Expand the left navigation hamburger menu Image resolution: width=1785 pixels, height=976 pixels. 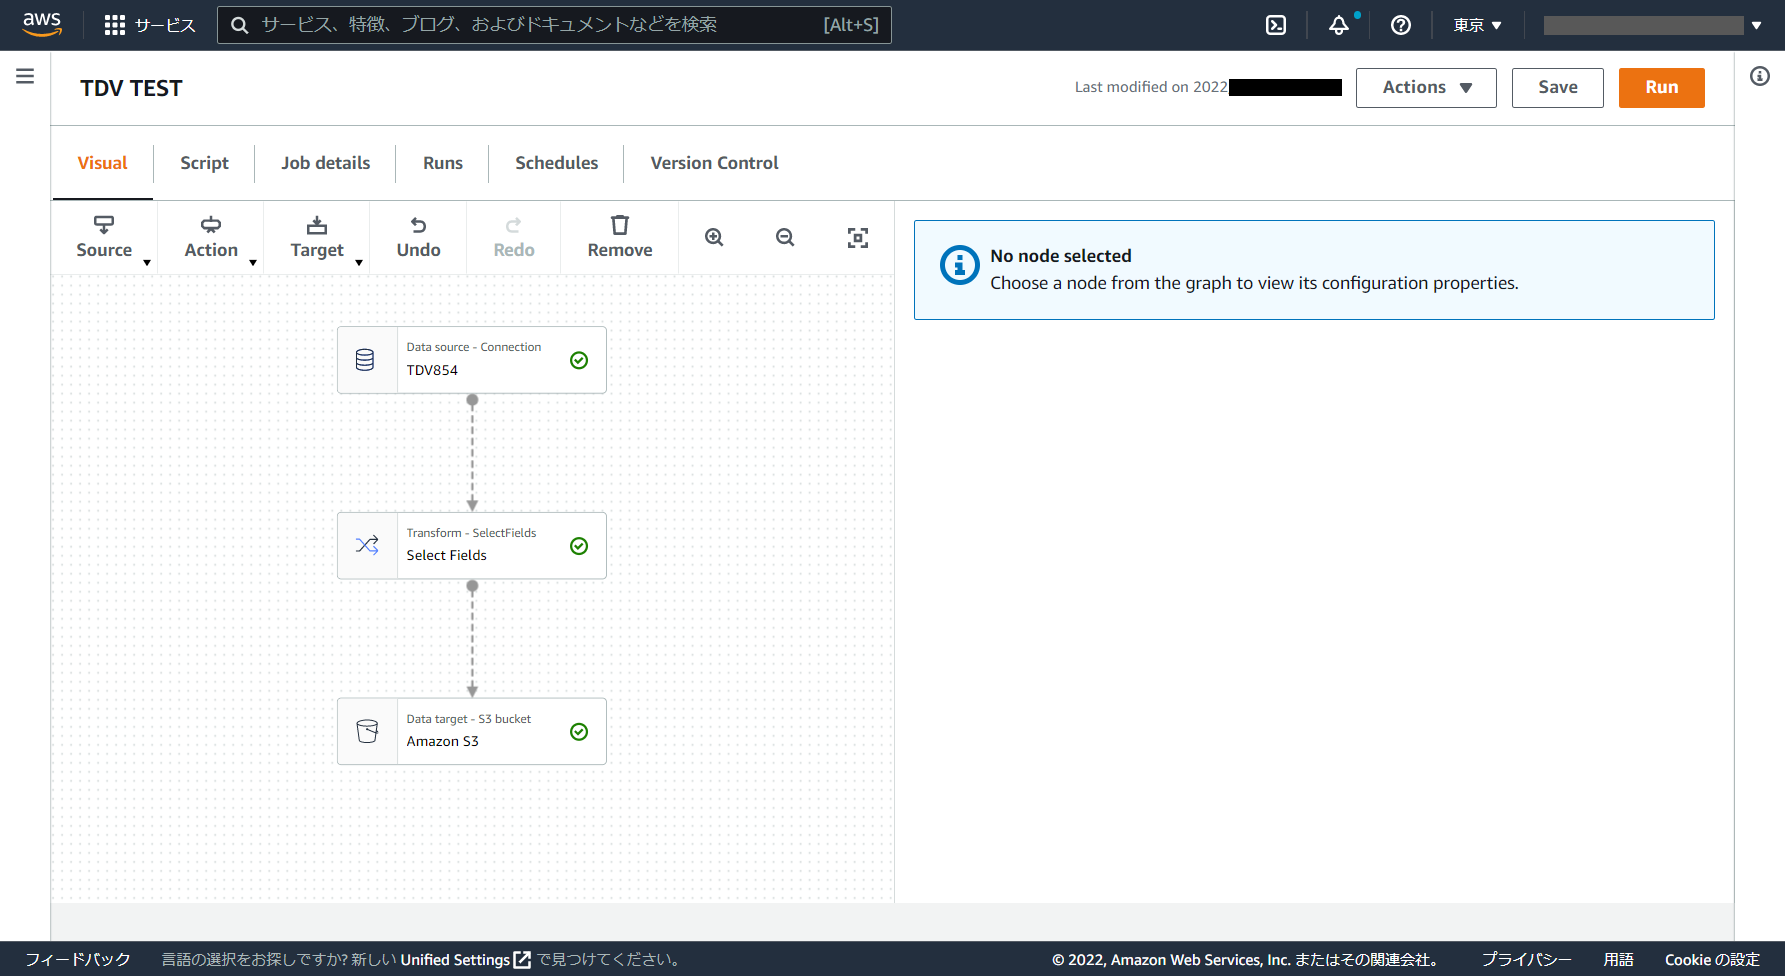pos(25,76)
